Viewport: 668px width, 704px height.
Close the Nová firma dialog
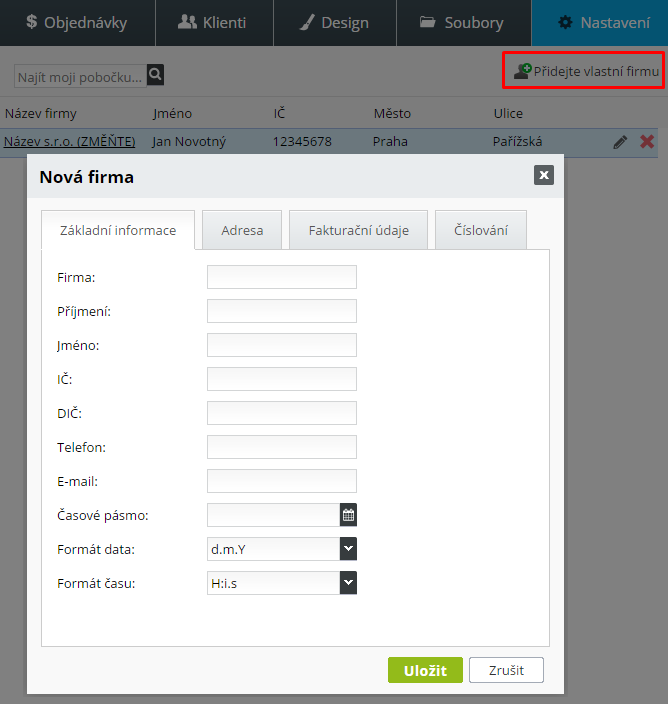tap(544, 175)
